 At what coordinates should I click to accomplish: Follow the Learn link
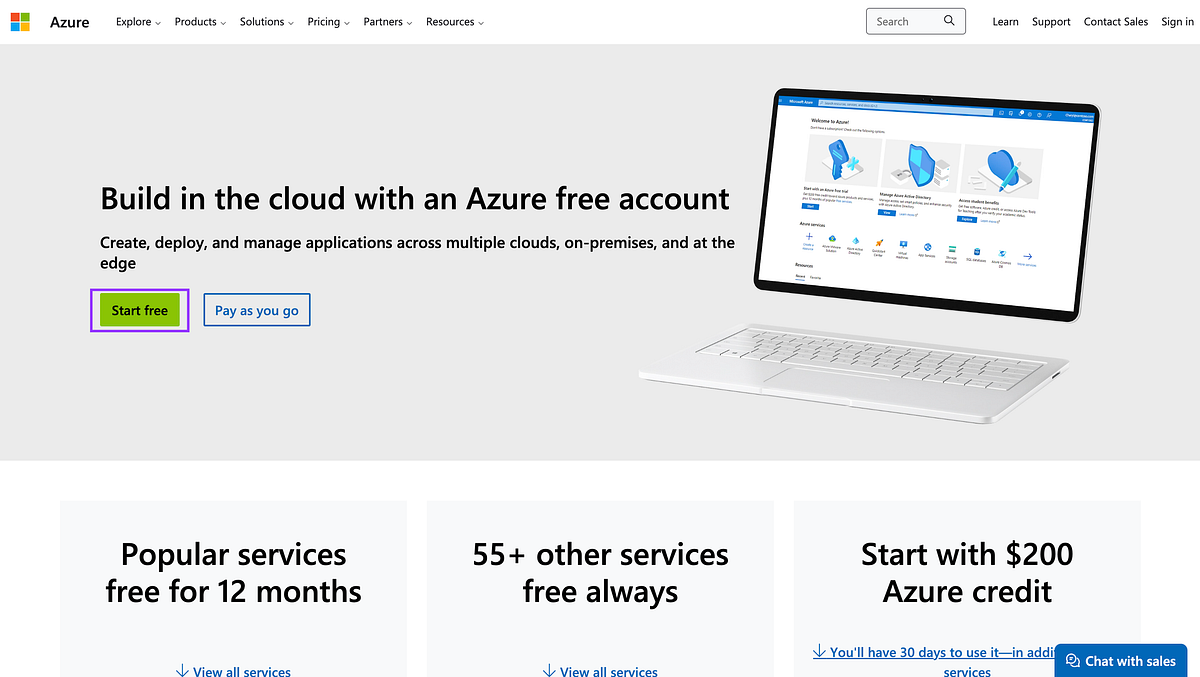point(1005,21)
